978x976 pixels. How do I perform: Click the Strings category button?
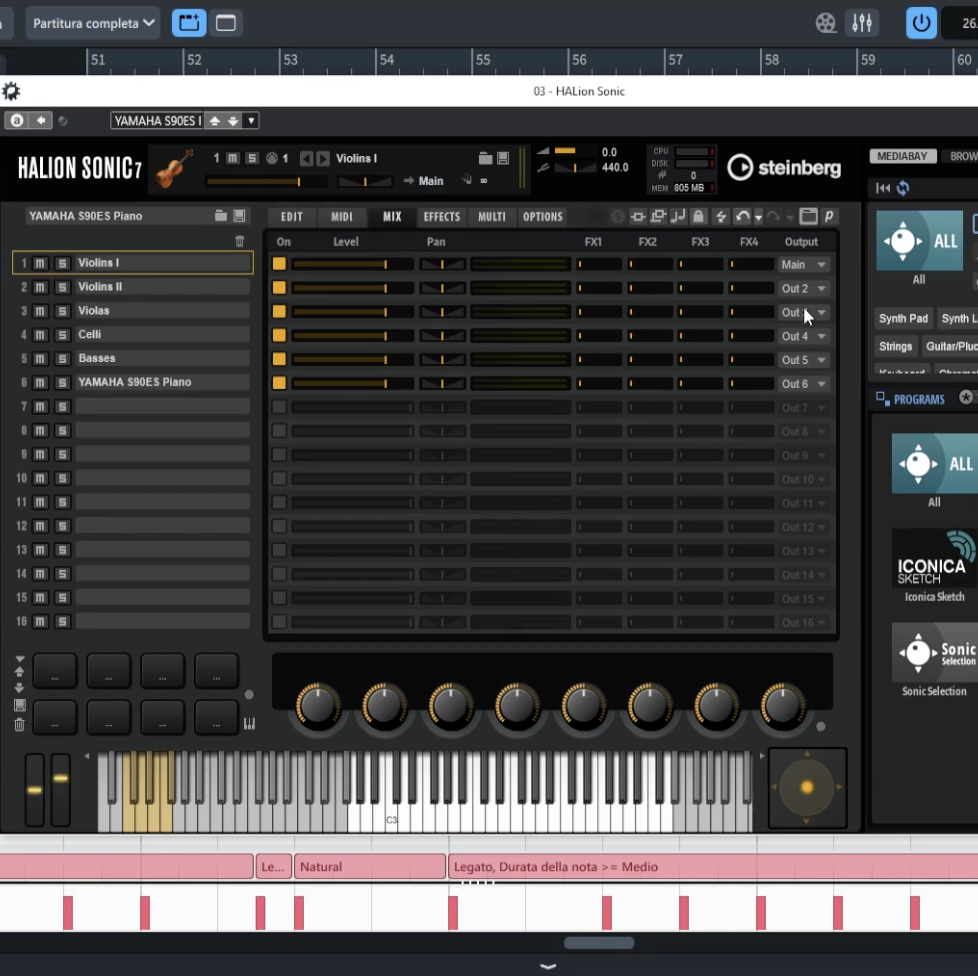(895, 347)
